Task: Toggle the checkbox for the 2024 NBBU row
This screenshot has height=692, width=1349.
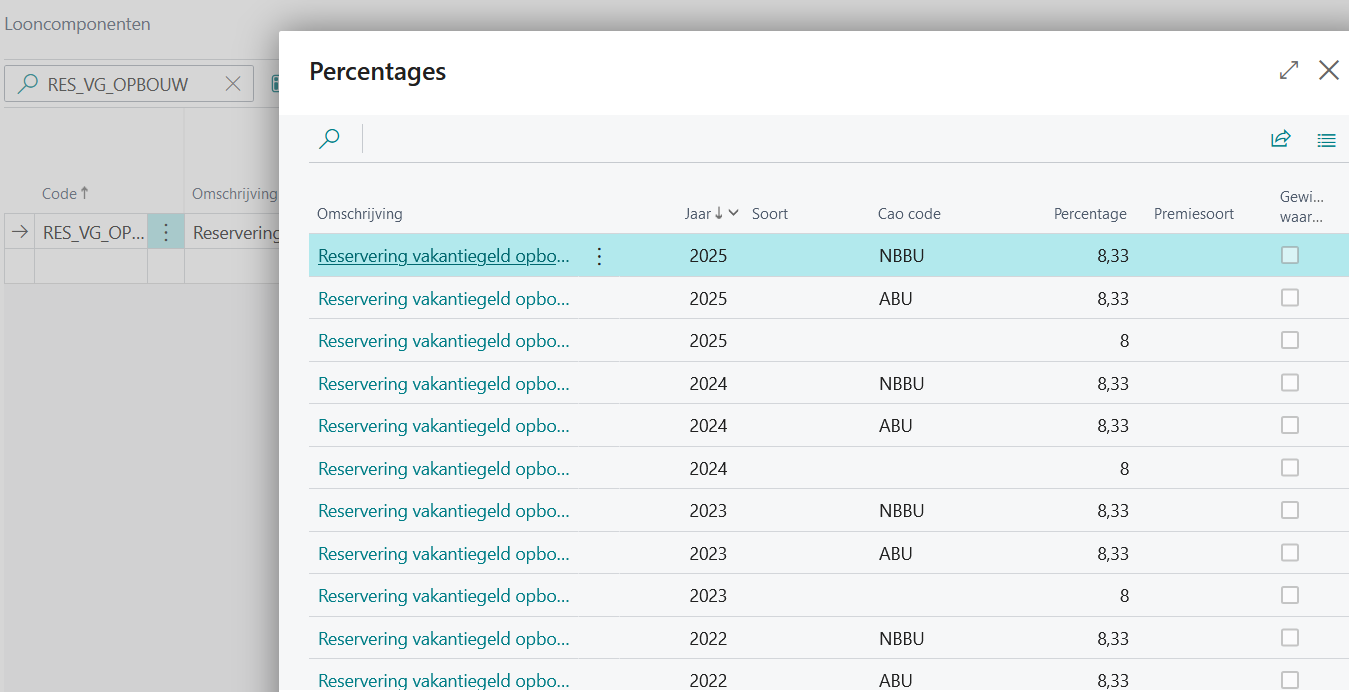Action: tap(1290, 383)
